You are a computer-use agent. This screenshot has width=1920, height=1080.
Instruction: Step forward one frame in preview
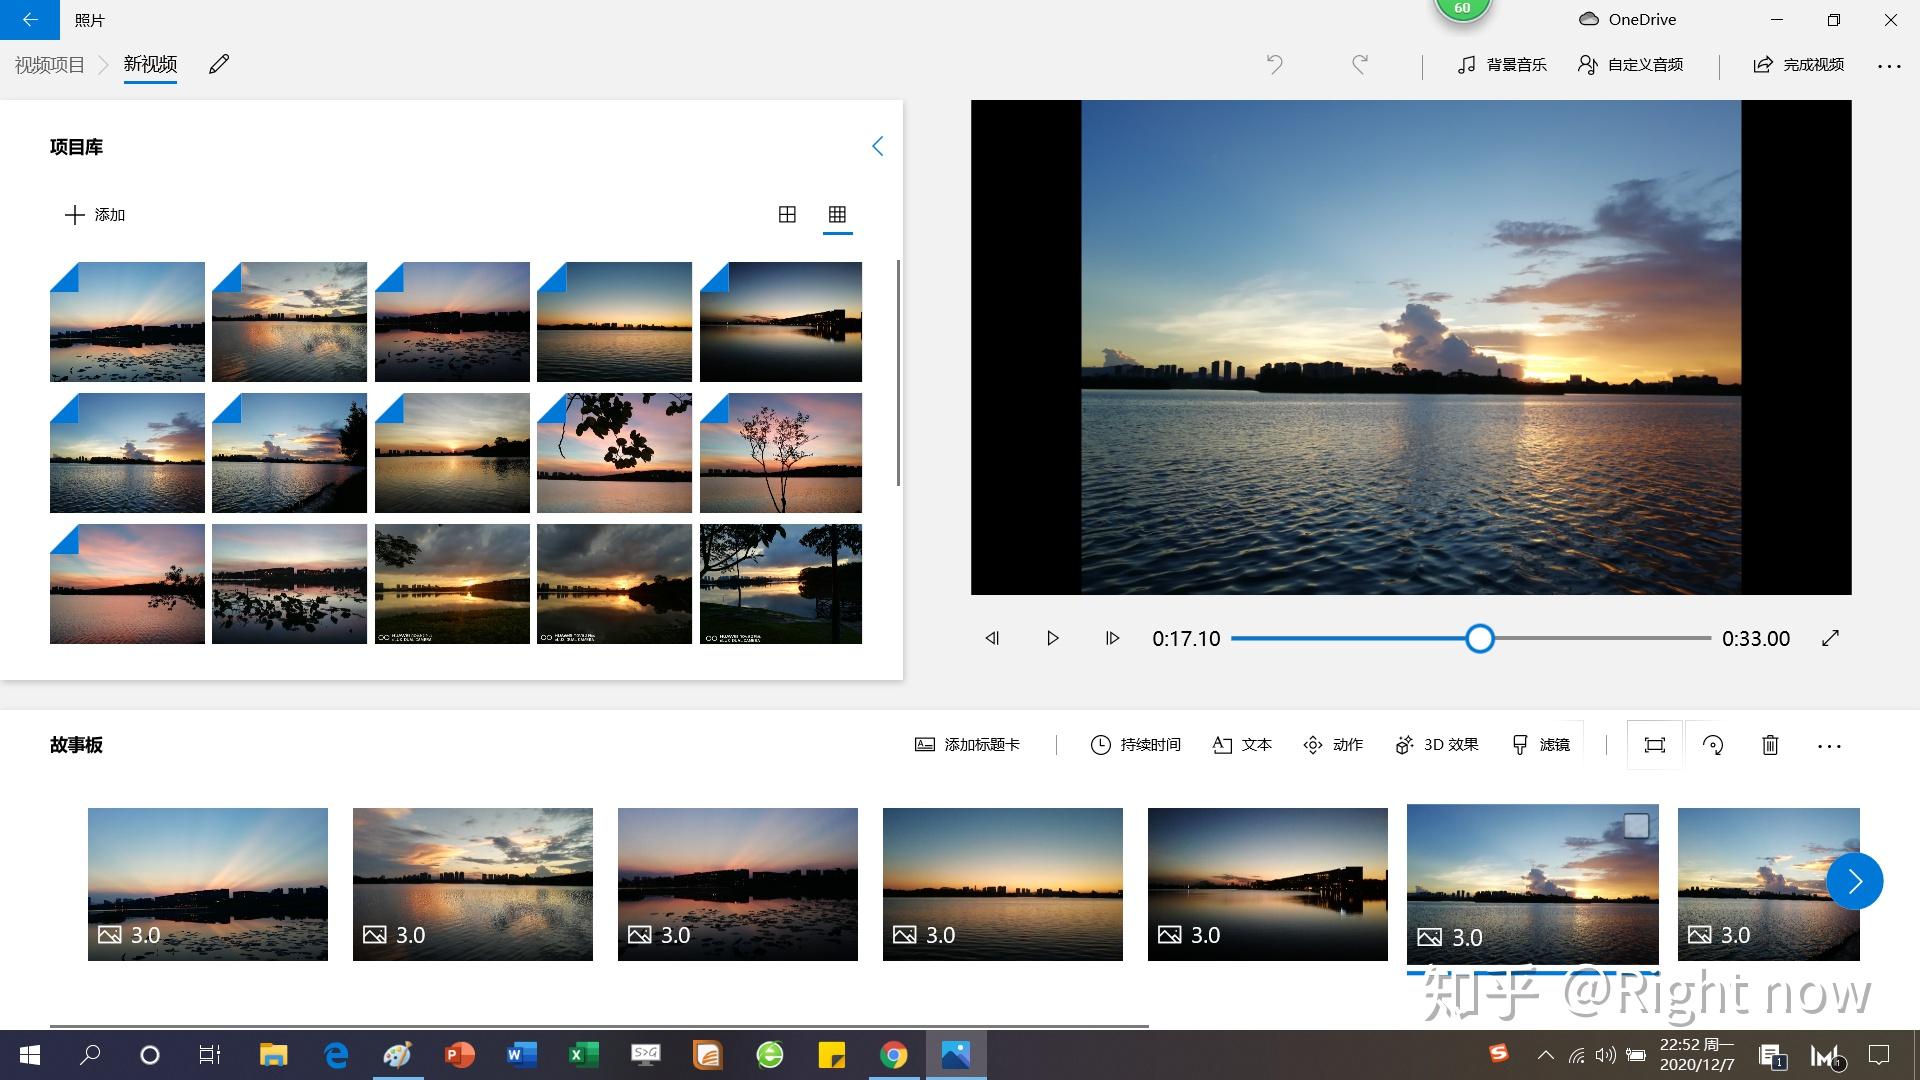pos(1112,638)
